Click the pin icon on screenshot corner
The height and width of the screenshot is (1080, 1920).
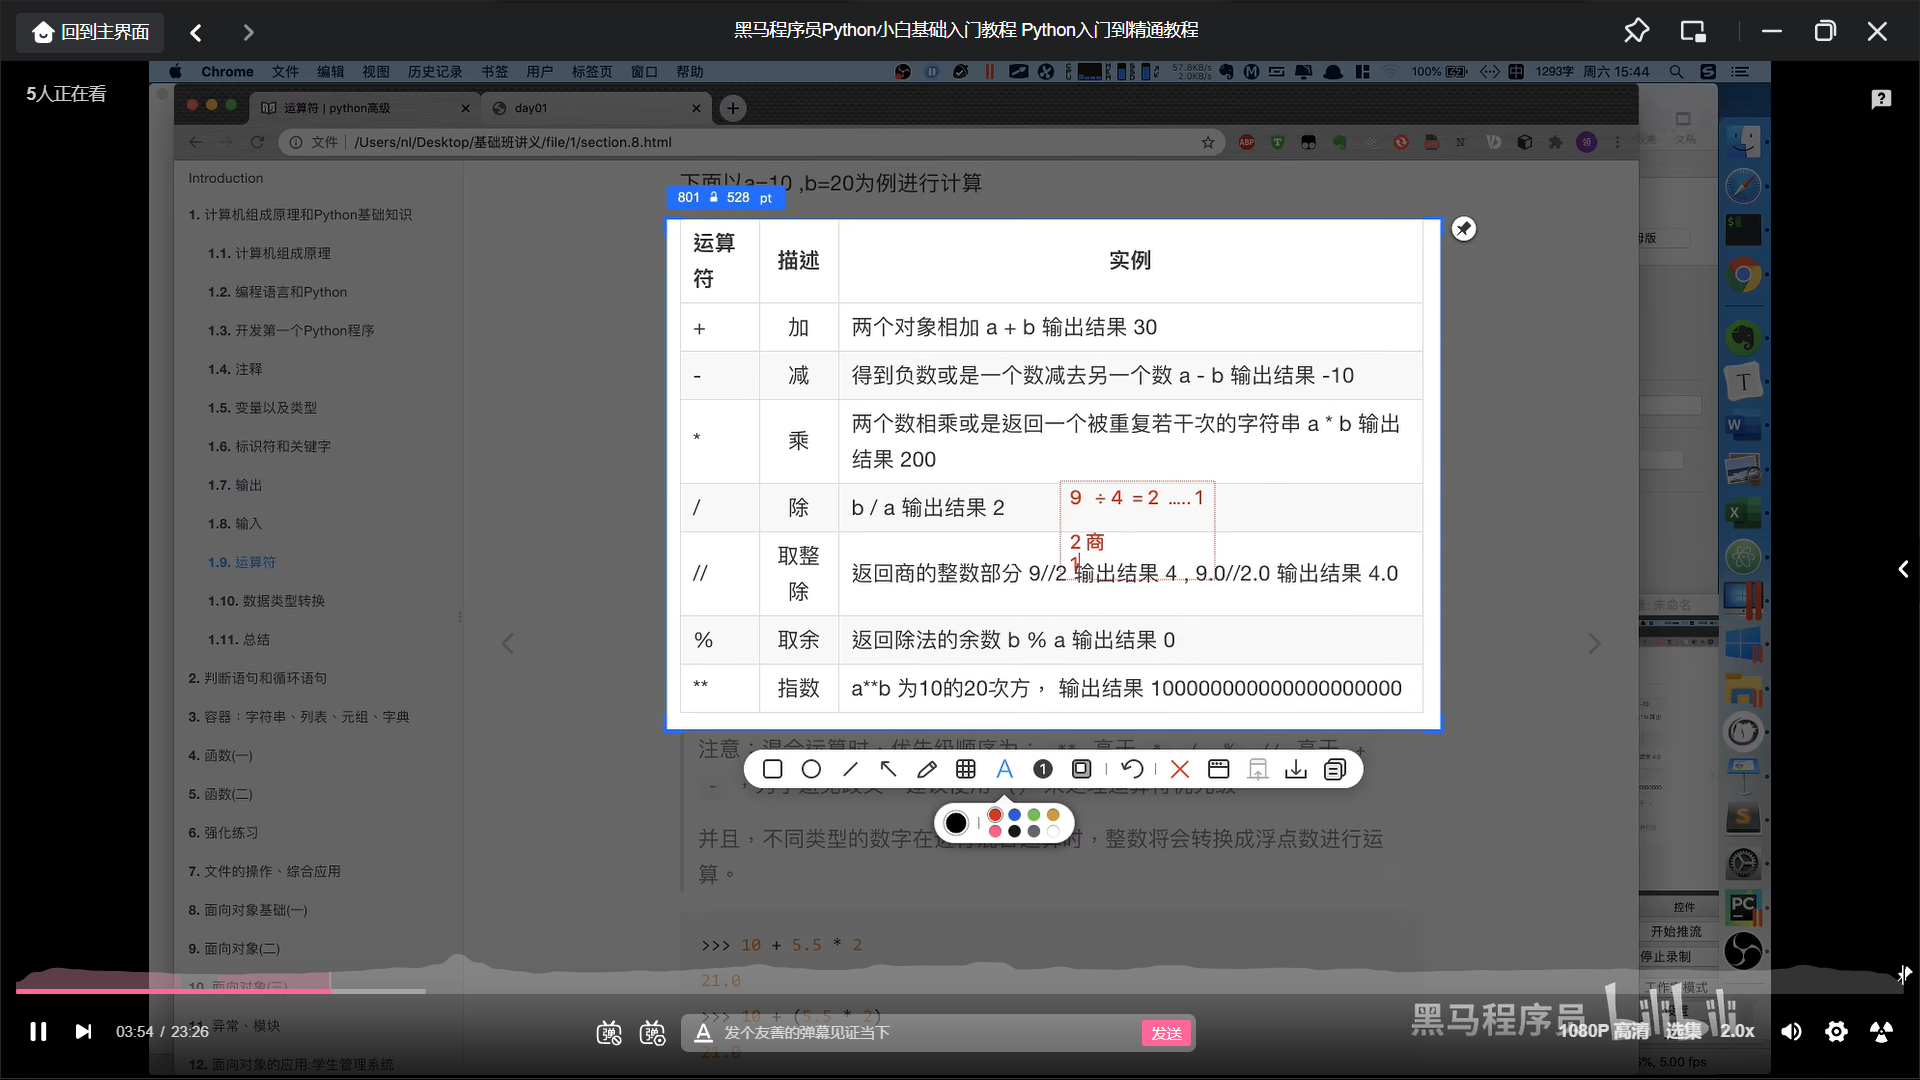(1464, 229)
